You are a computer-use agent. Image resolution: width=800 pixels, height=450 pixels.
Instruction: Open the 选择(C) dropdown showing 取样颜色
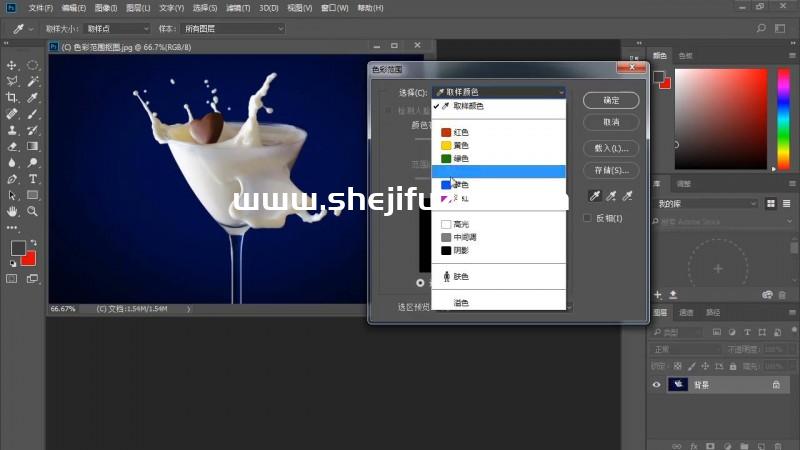coord(499,92)
